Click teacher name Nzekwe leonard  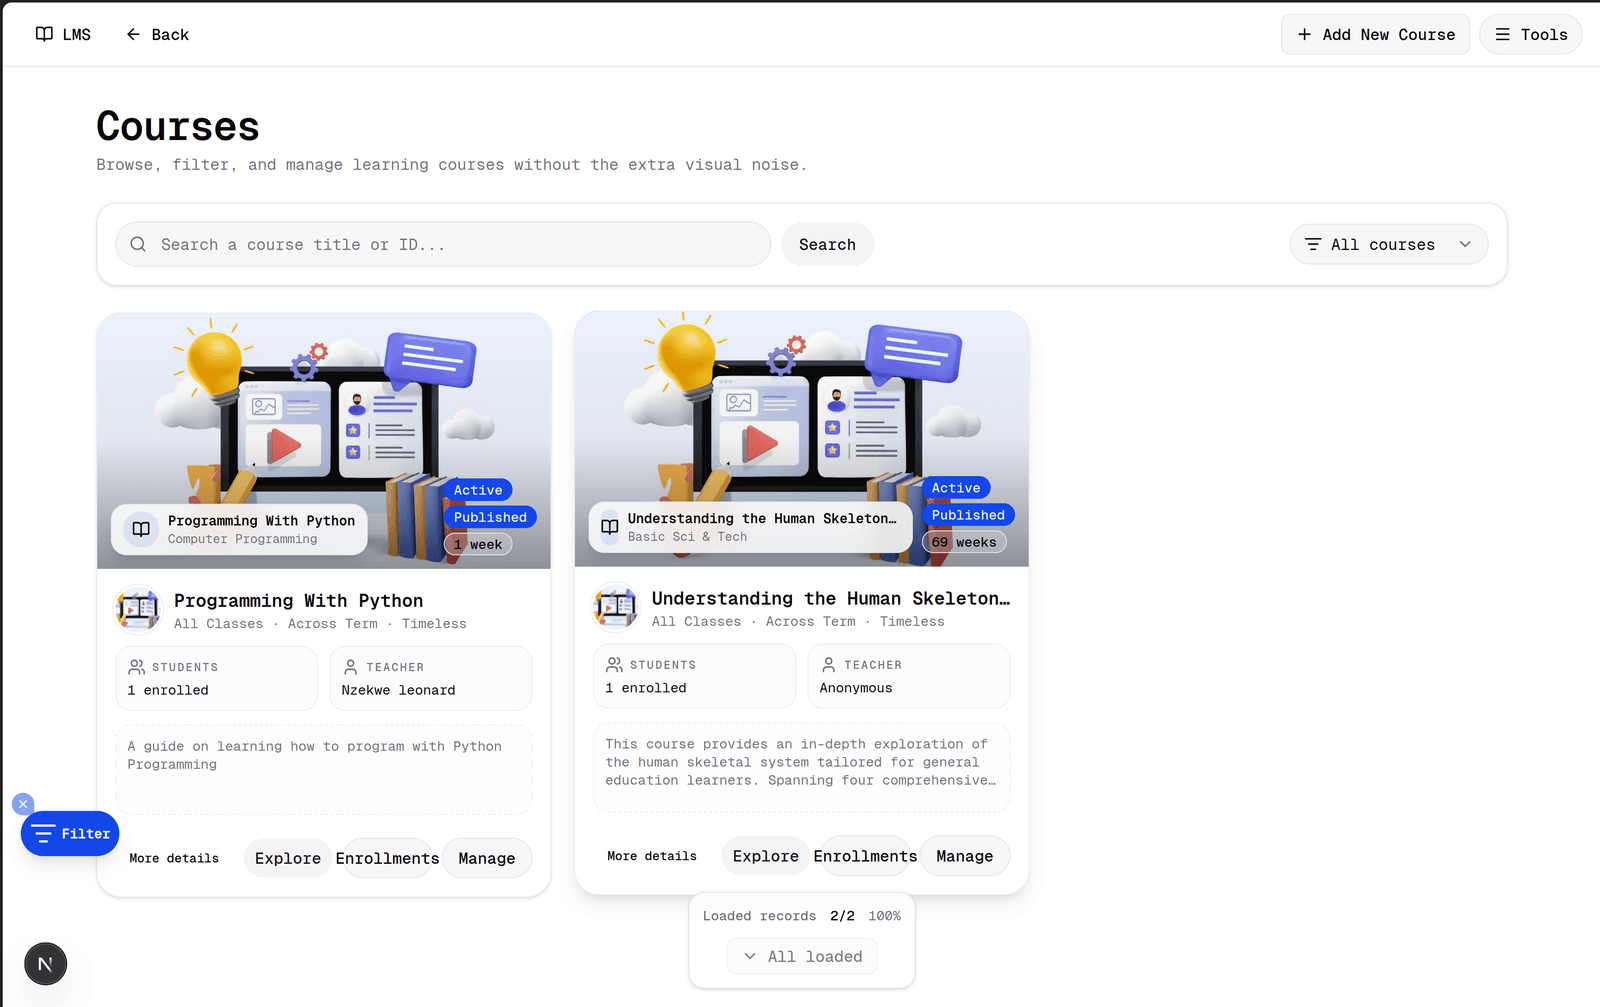[398, 690]
